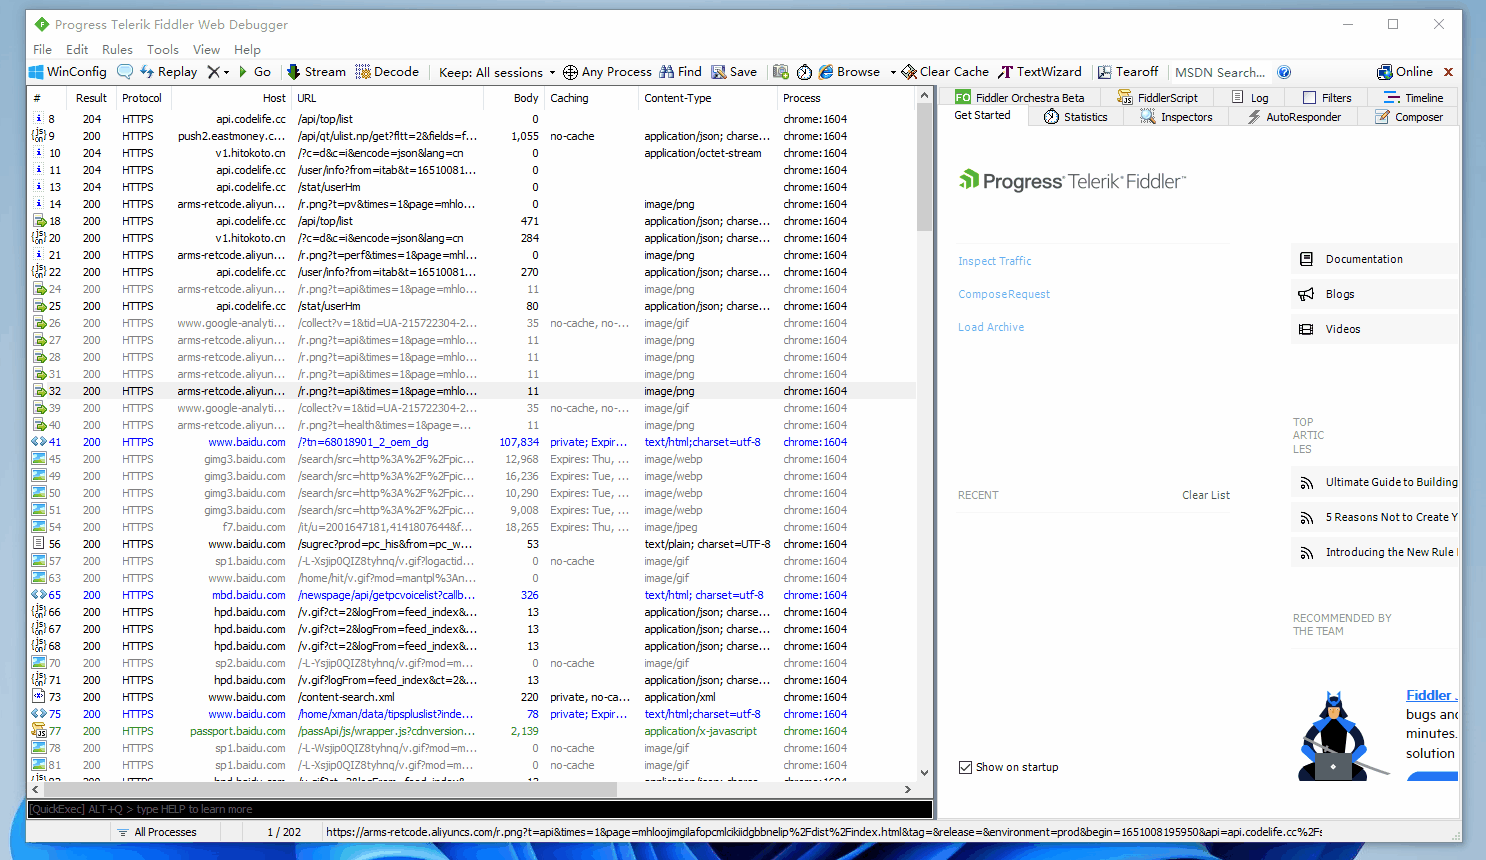The height and width of the screenshot is (860, 1486).
Task: Click the Tearoff button
Action: click(1128, 72)
